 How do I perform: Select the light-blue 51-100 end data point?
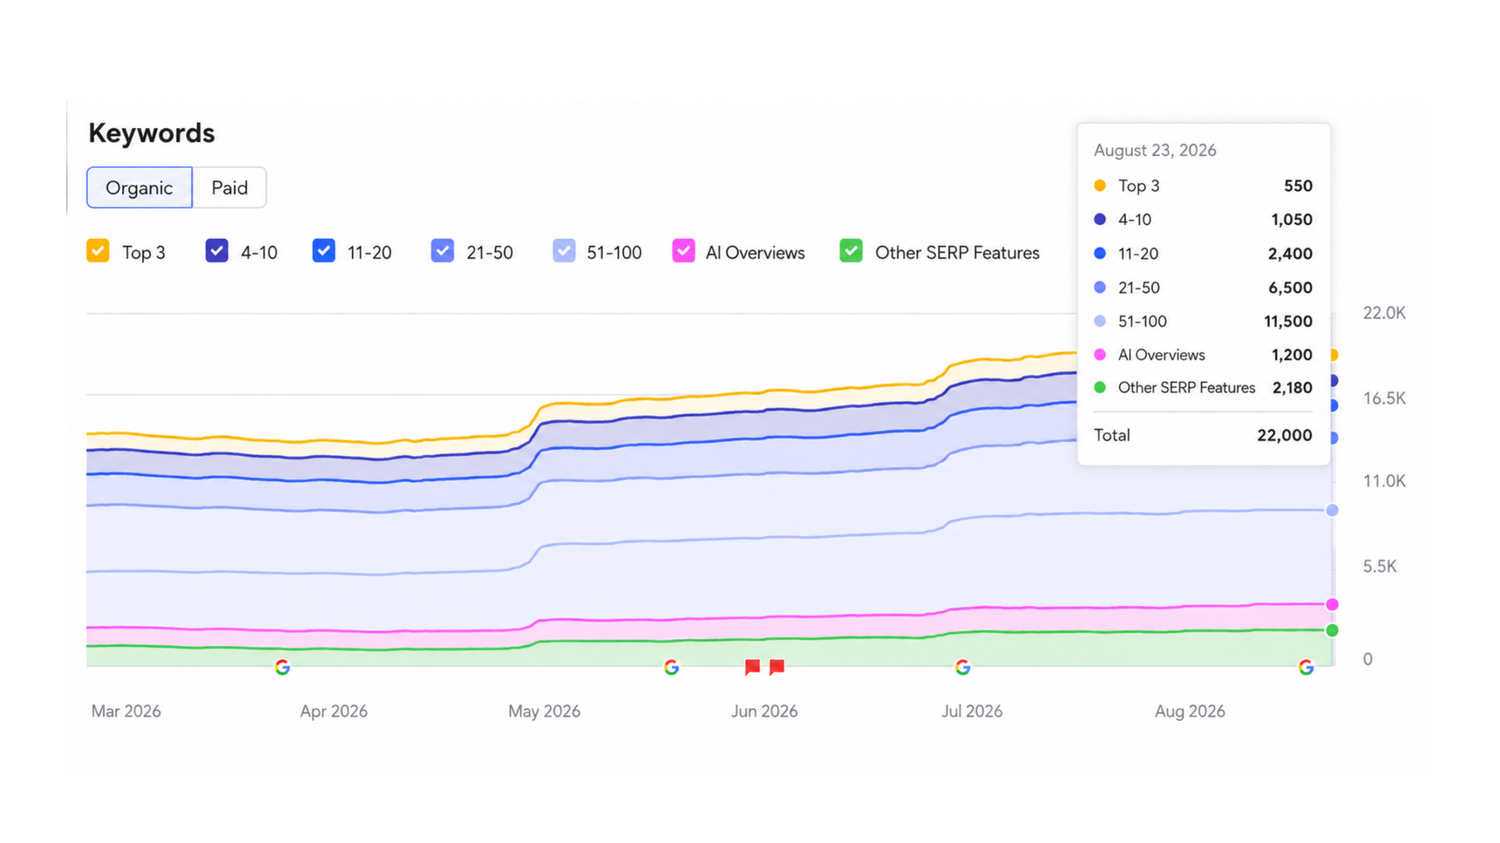coord(1332,510)
